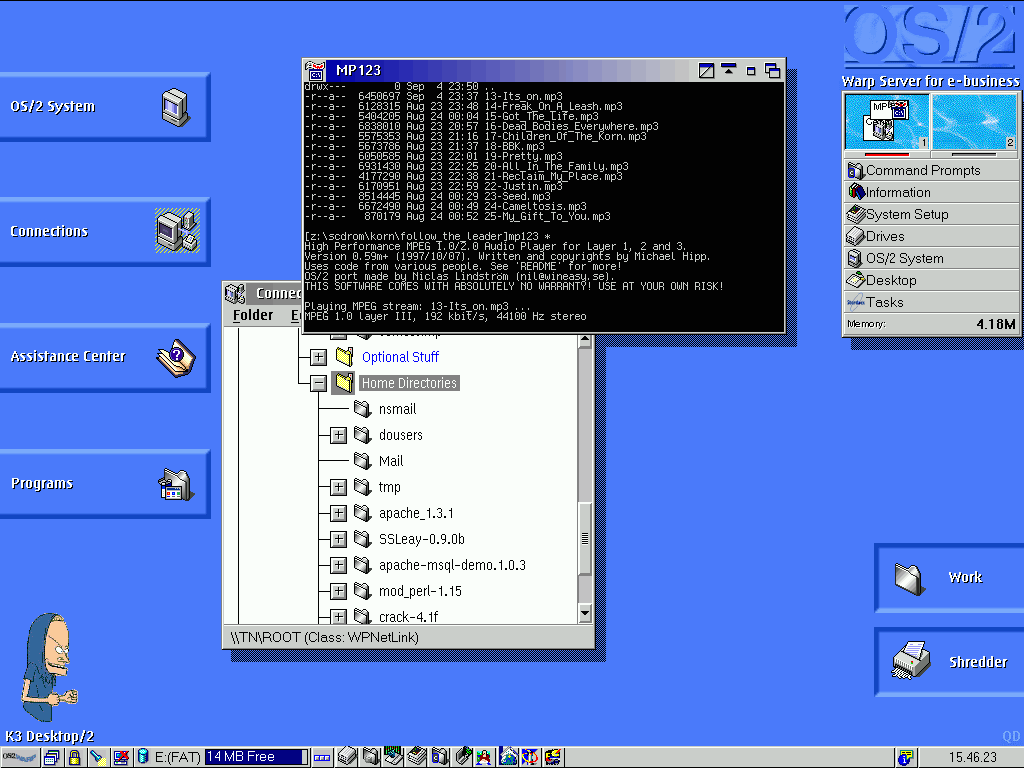Screen dimensions: 1024x768
Task: Open the Connections window system menu icon
Action: coord(235,294)
